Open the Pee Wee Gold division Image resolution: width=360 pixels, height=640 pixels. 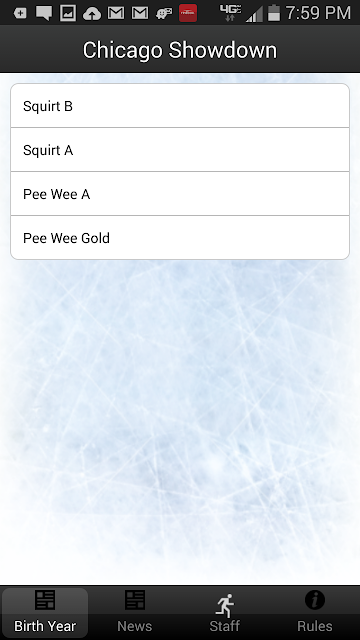(180, 238)
